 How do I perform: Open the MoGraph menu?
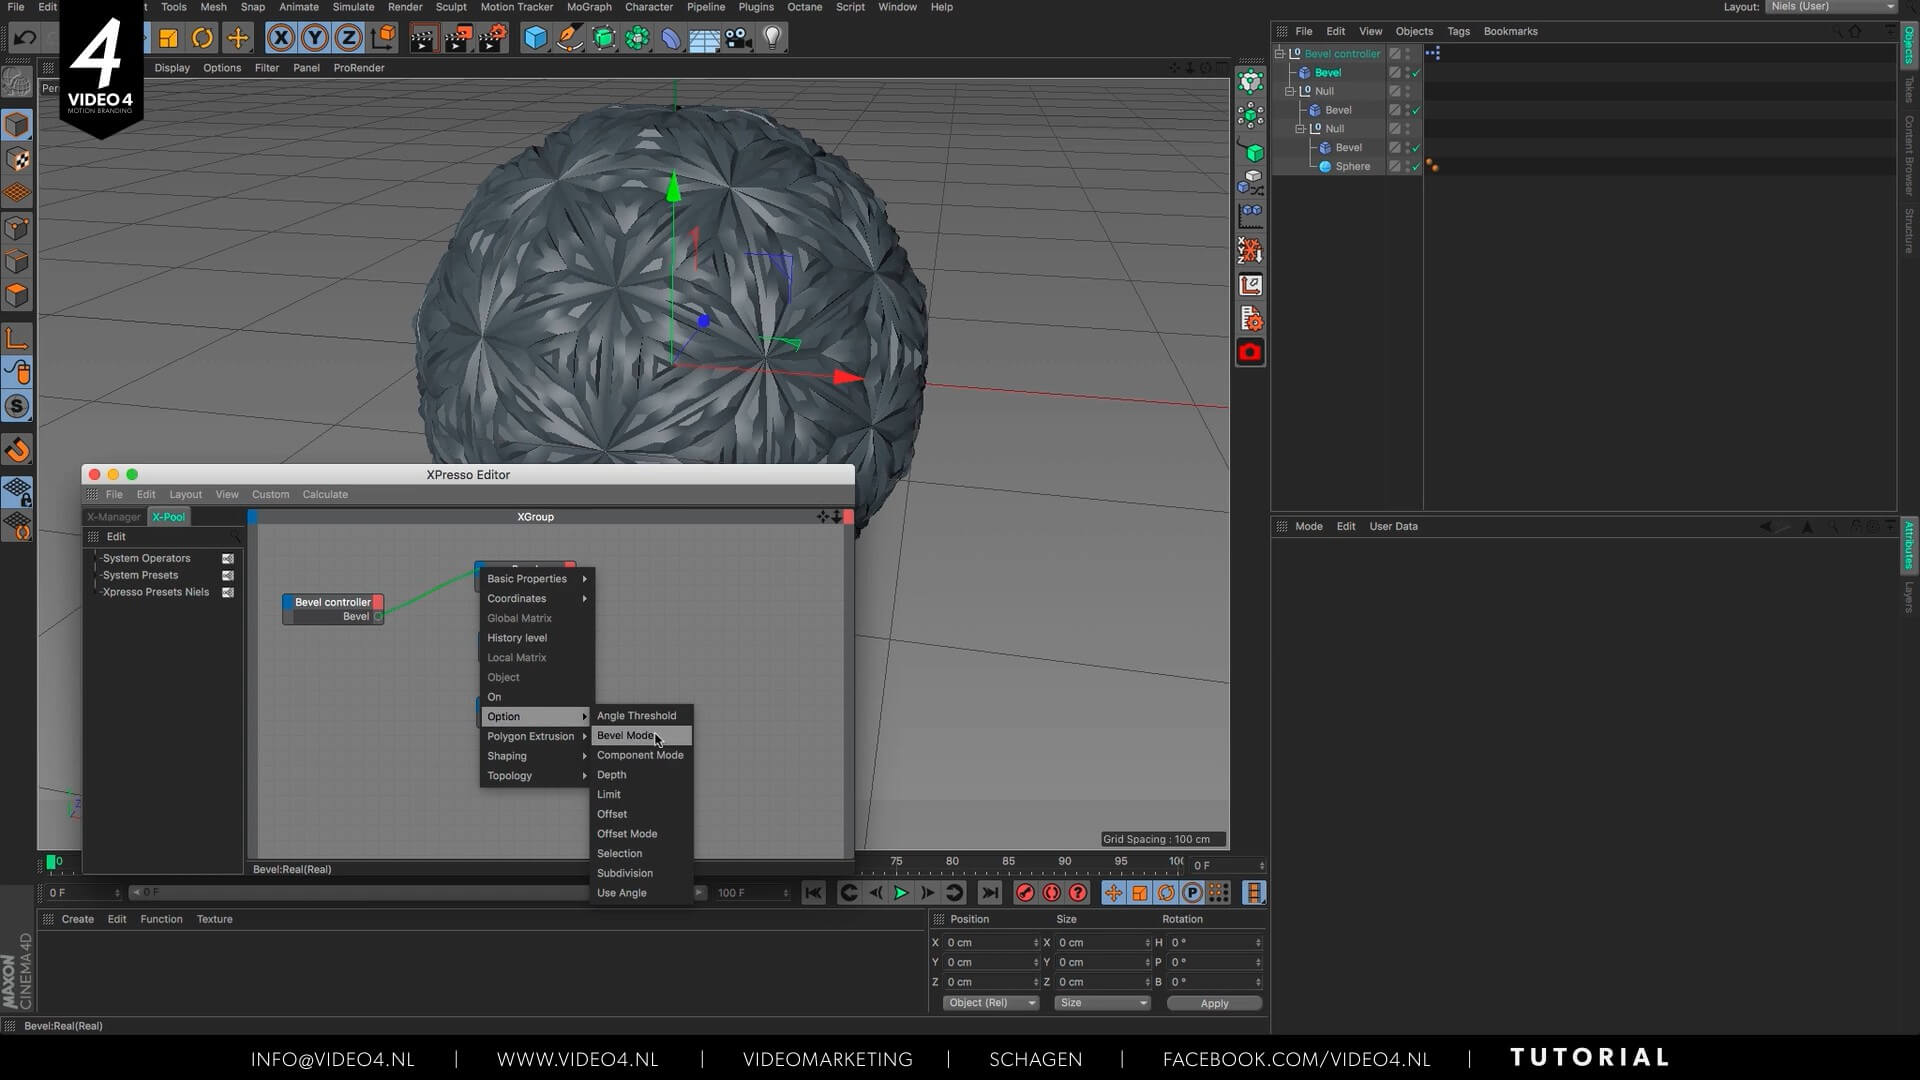point(589,7)
